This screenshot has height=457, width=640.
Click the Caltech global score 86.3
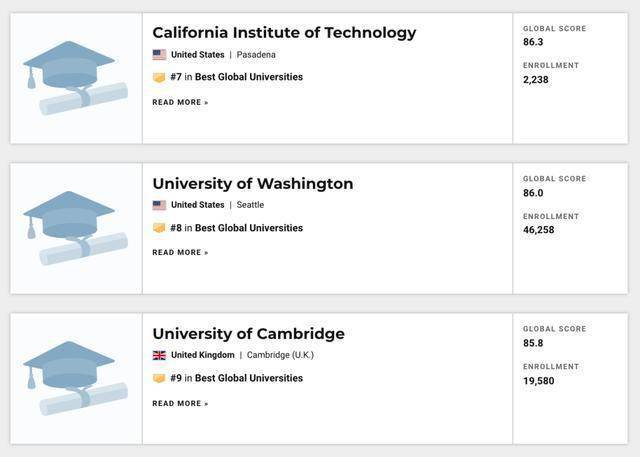[x=534, y=43]
